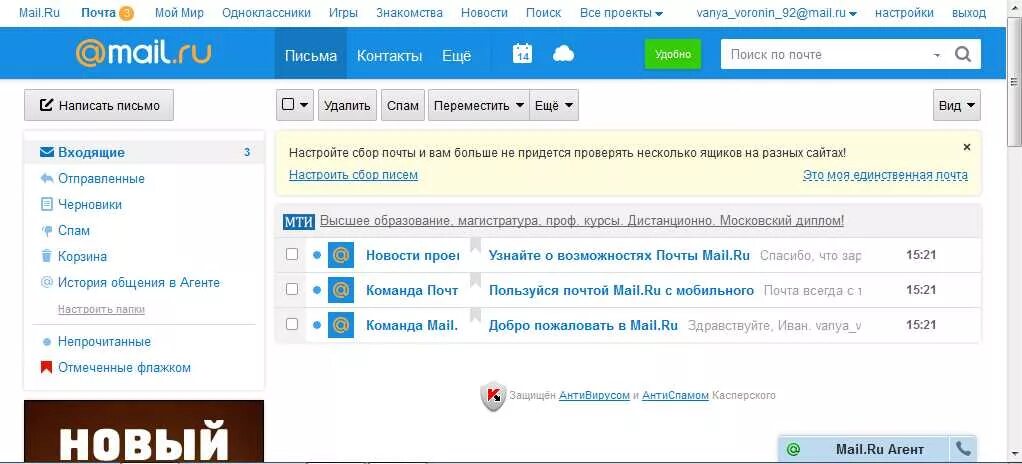This screenshot has height=464, width=1022.
Task: Expand search options arrow in search box
Action: click(937, 55)
